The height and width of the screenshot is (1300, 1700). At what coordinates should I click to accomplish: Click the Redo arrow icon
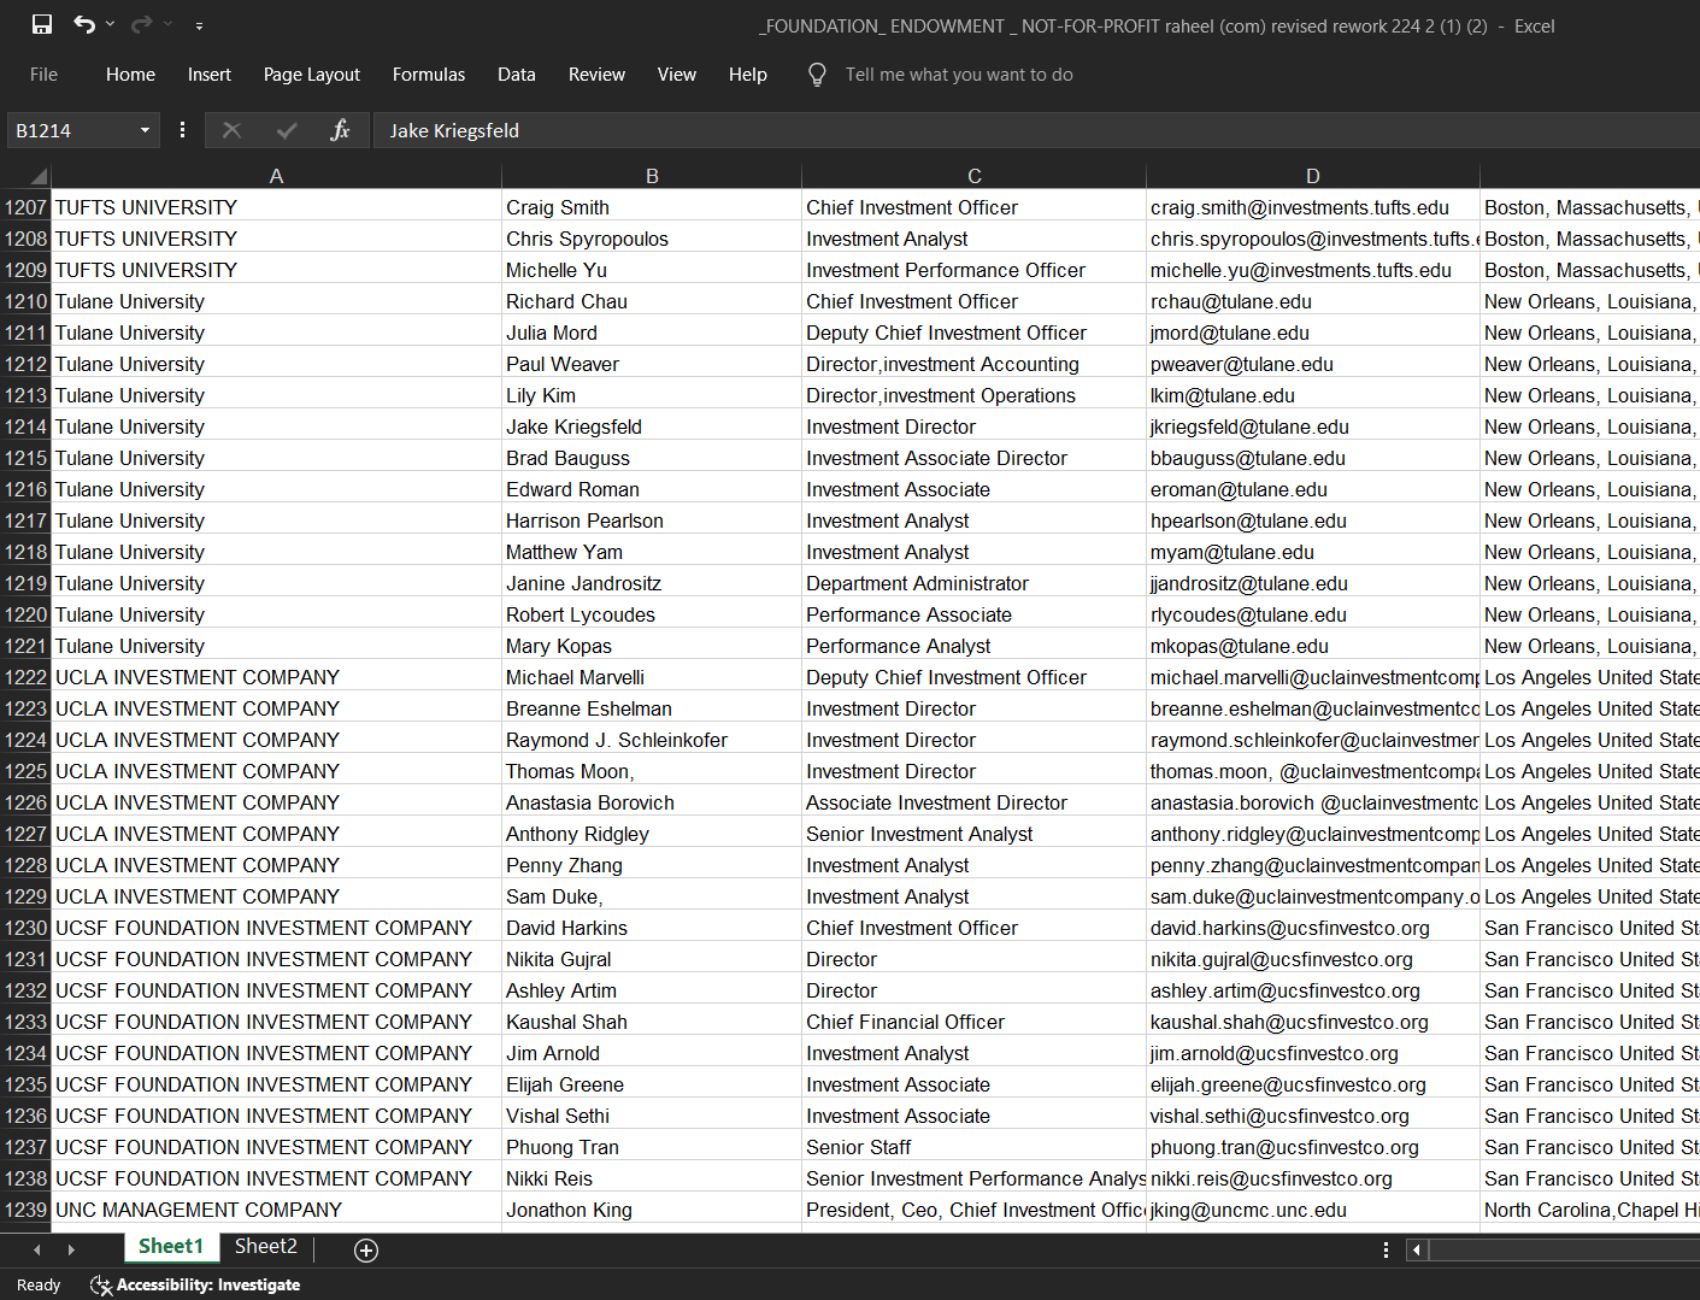point(142,24)
